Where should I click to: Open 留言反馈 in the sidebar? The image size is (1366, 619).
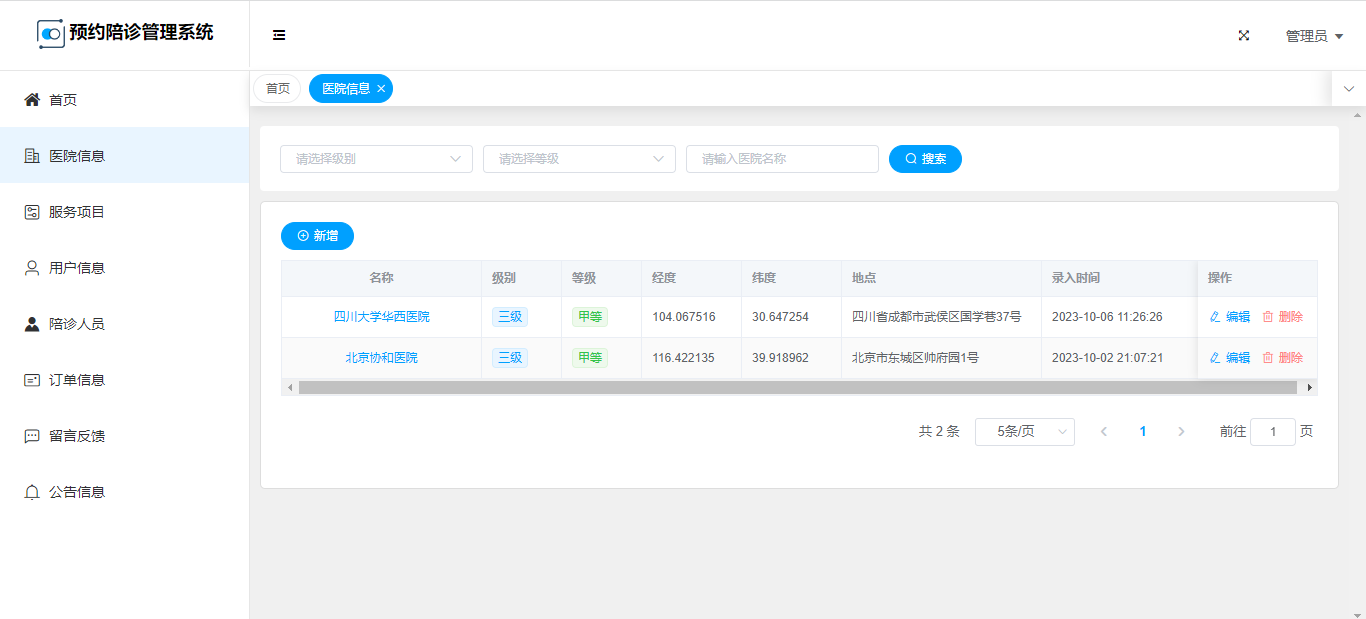click(77, 436)
